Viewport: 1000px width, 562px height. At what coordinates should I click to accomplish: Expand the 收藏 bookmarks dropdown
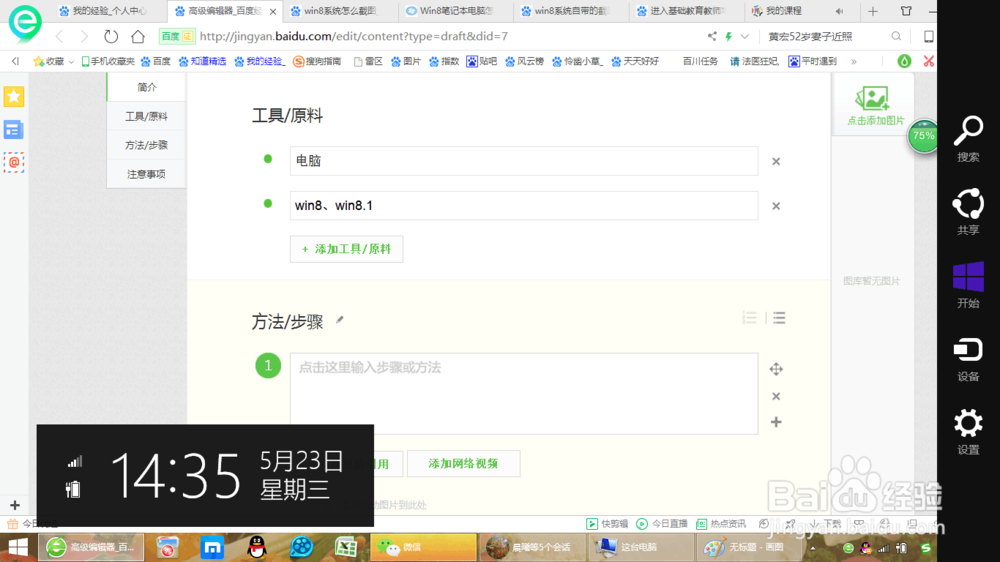click(x=71, y=62)
